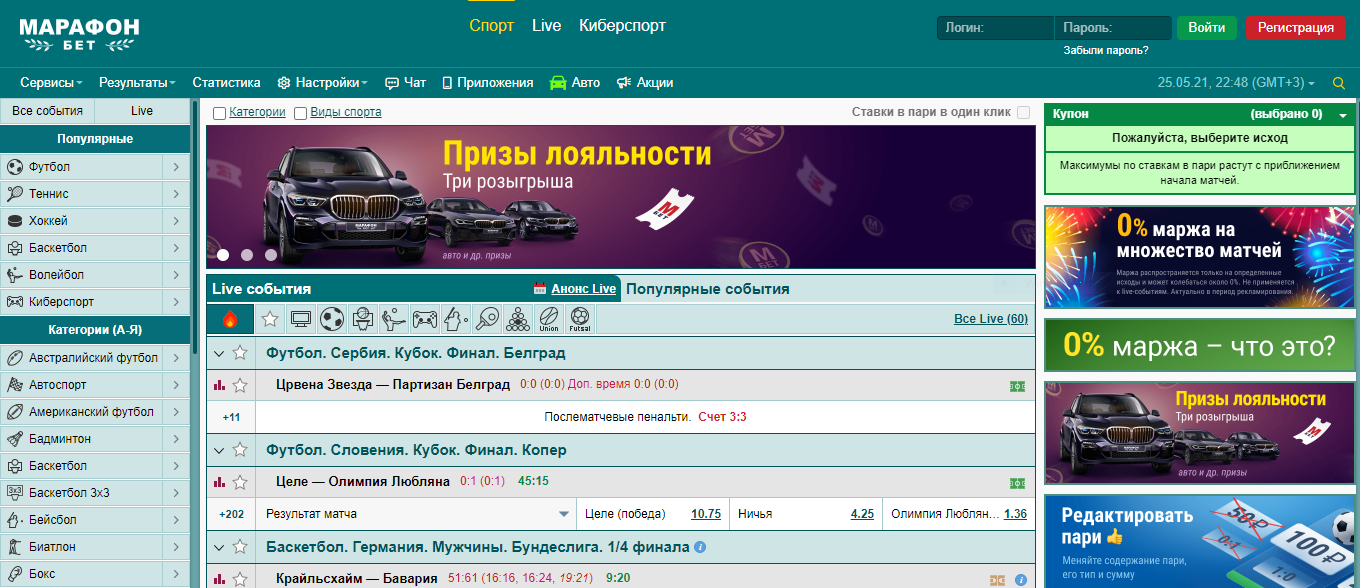
Task: Open the Результат матча market dropdown
Action: pyautogui.click(x=416, y=514)
